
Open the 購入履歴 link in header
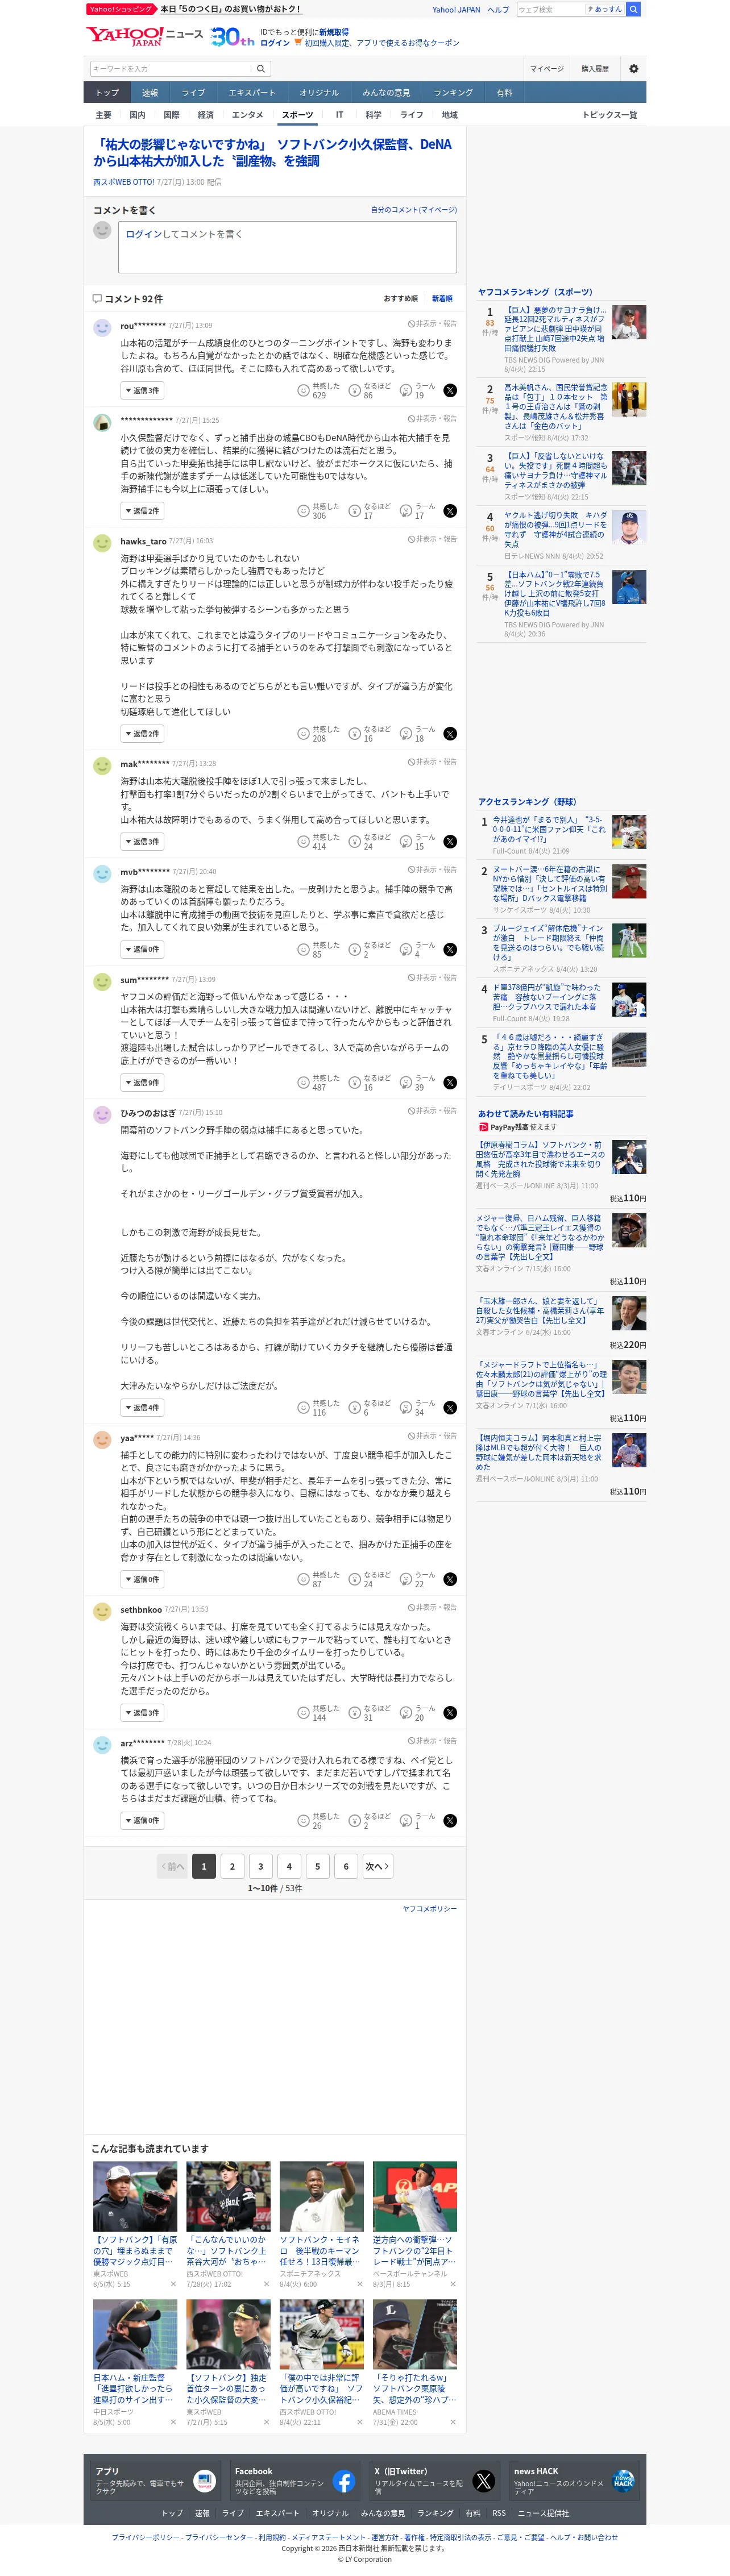click(x=595, y=69)
